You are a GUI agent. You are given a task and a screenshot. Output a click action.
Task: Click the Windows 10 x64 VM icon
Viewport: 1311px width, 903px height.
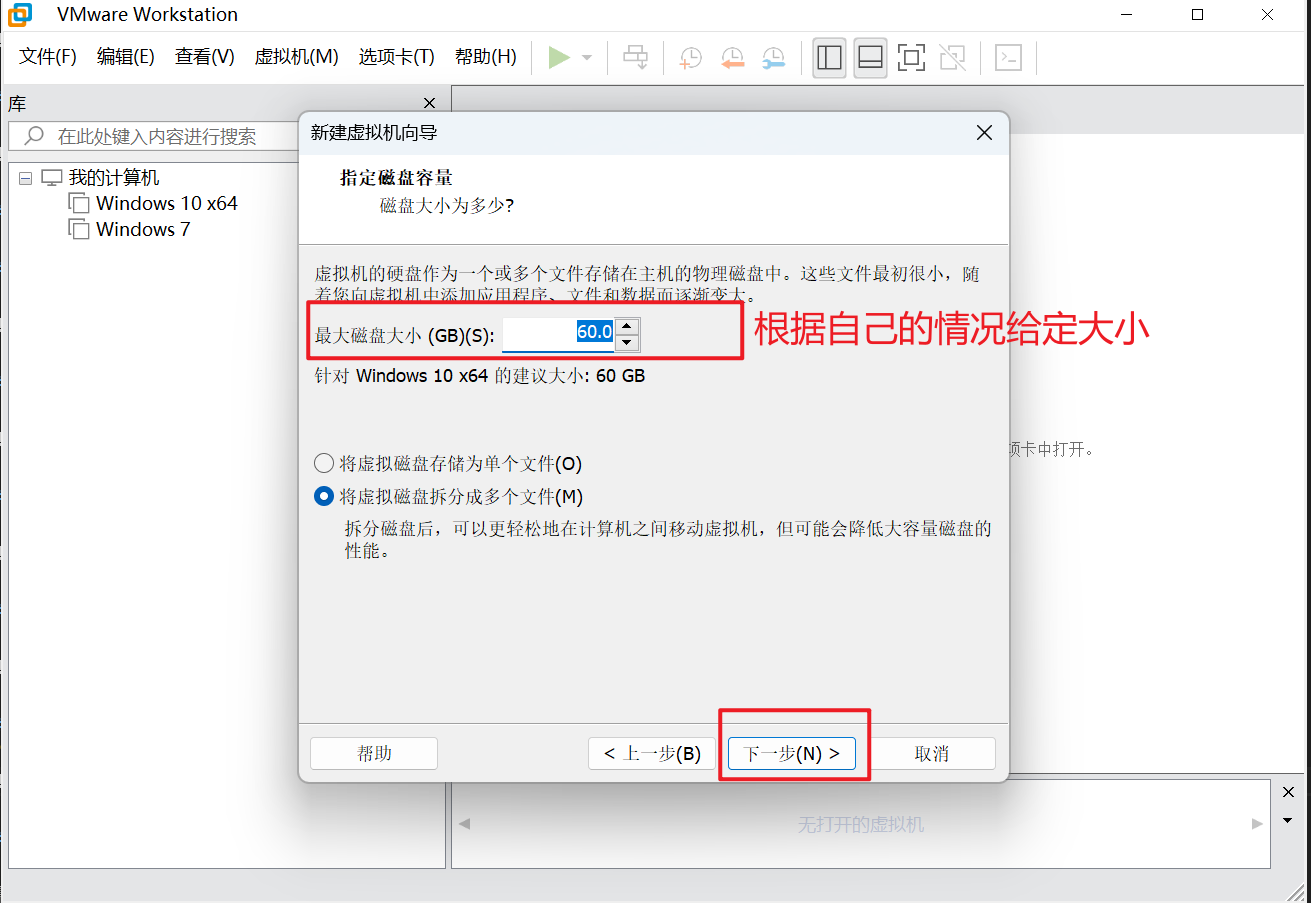click(78, 203)
